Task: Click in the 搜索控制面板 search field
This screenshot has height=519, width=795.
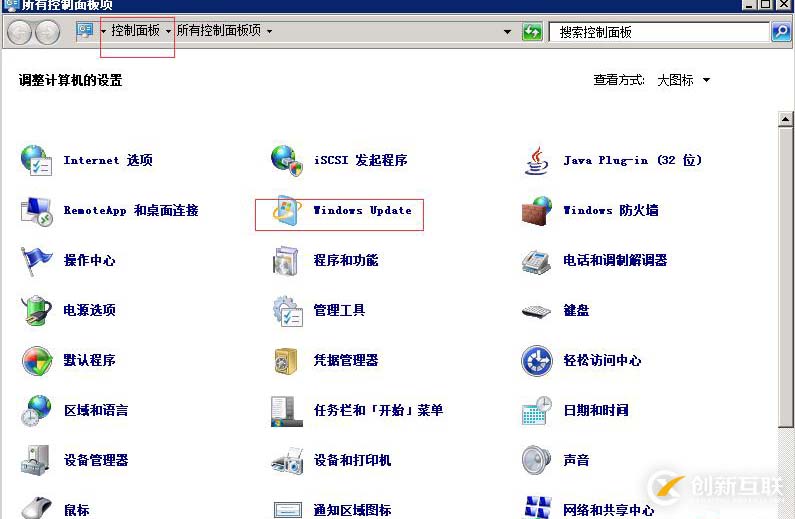Action: (x=659, y=32)
